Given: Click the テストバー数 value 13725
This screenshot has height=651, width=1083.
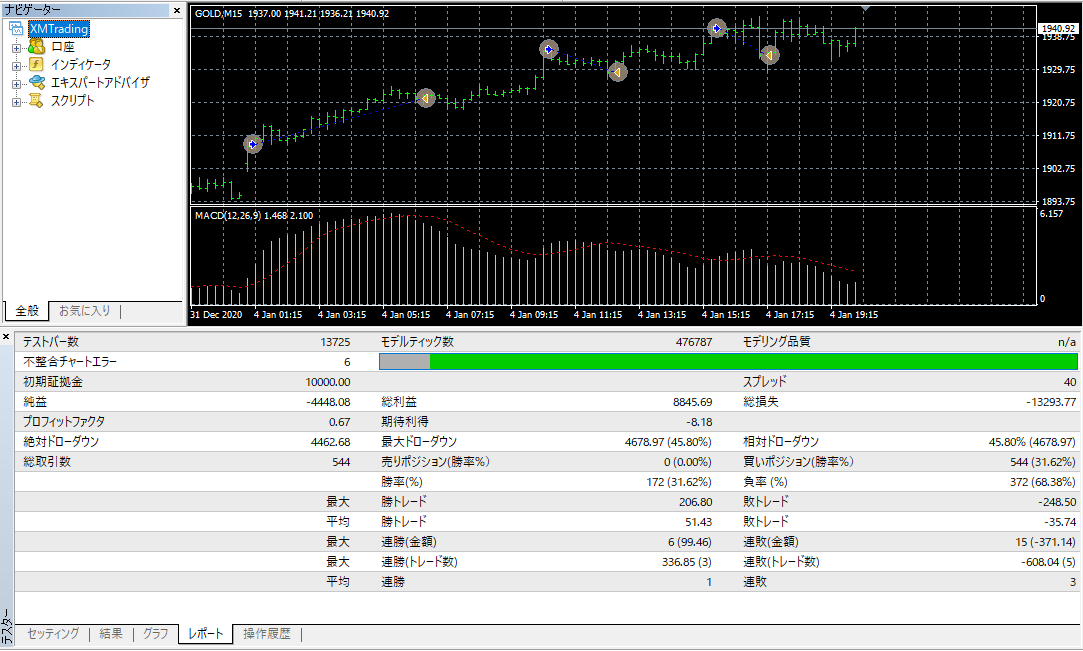Looking at the screenshot, I should [x=336, y=342].
